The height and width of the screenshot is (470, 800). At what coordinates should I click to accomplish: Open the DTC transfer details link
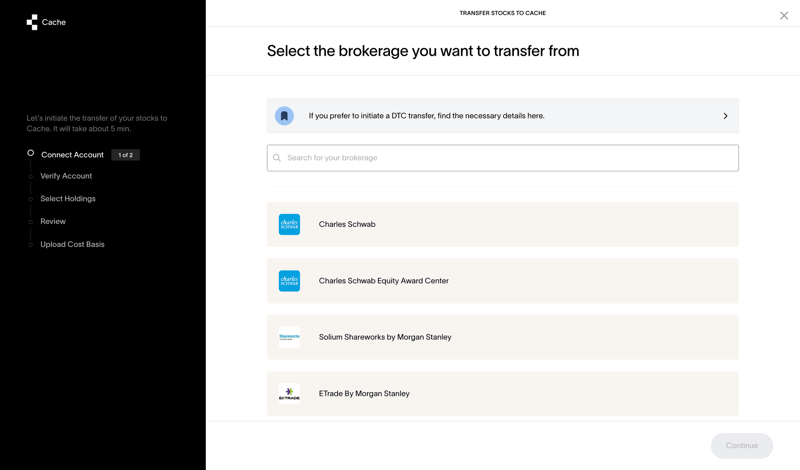coord(427,116)
